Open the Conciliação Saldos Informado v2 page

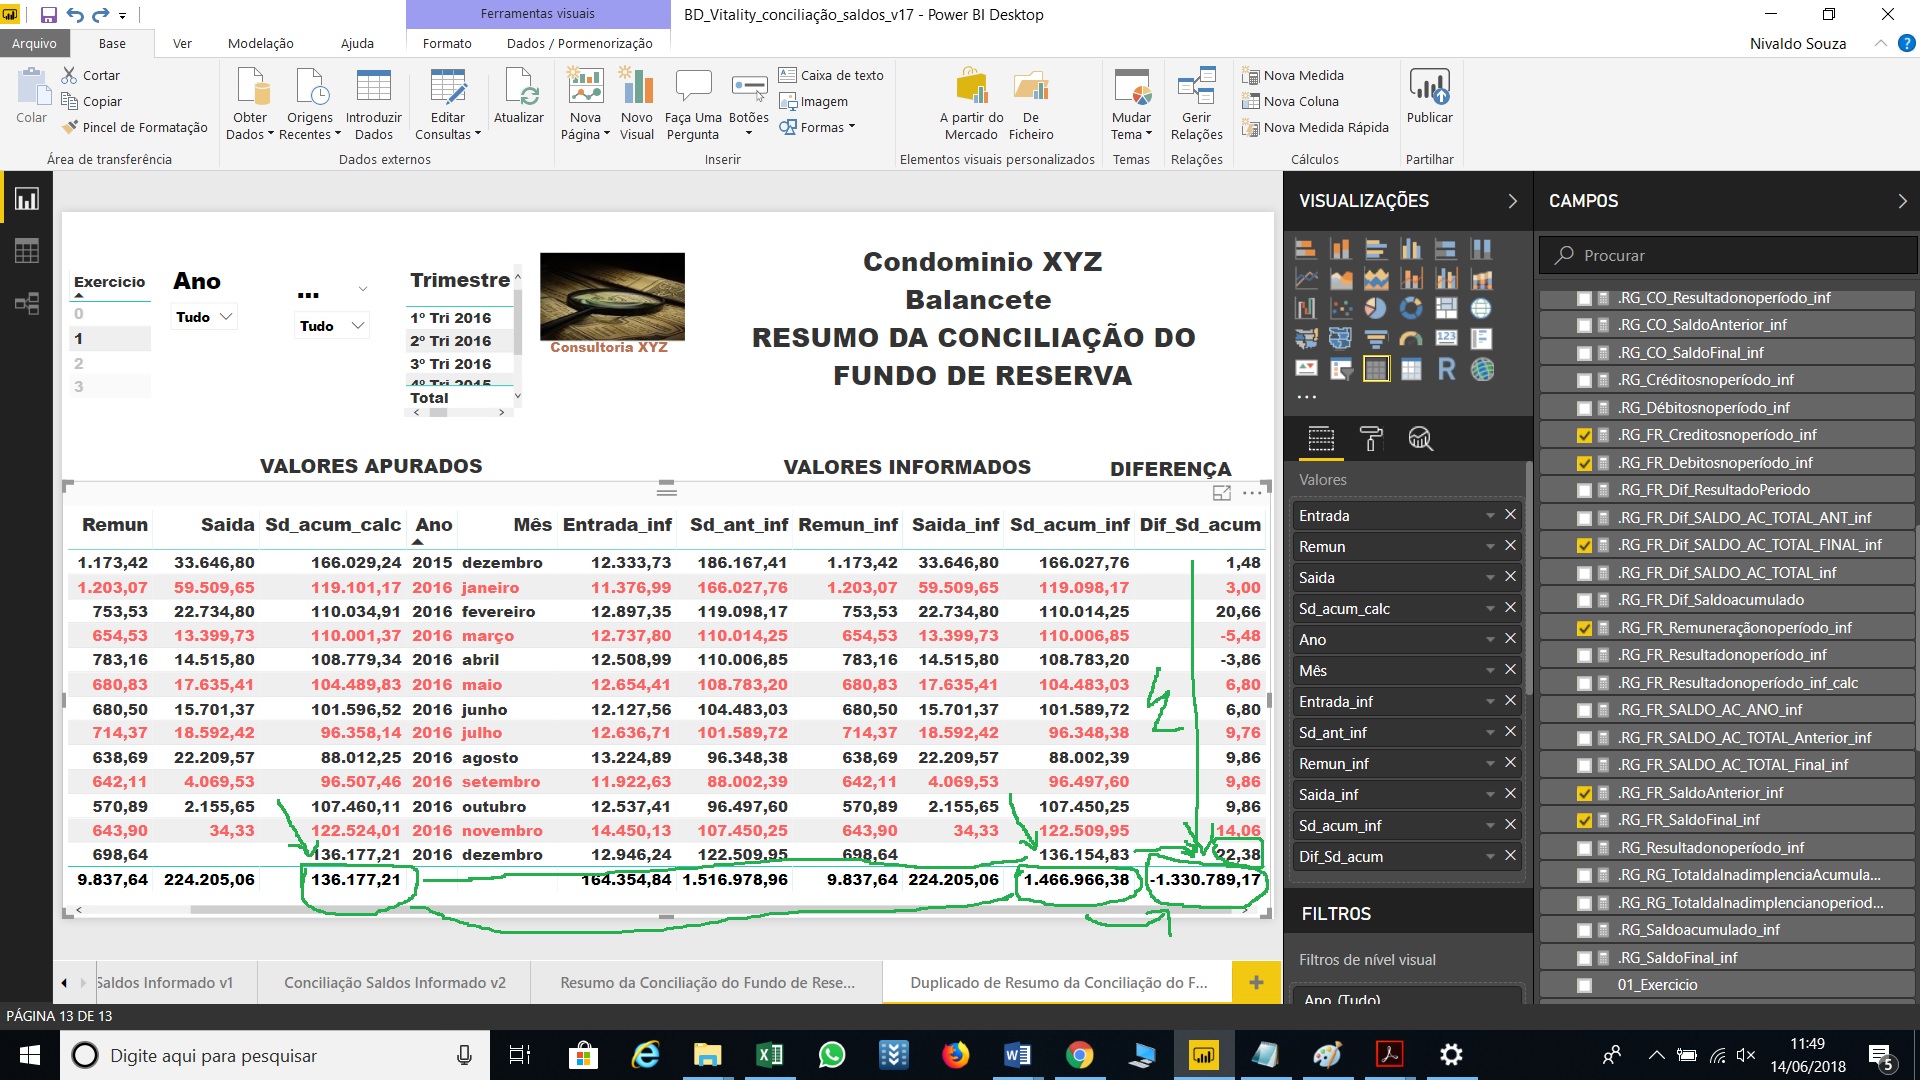394,983
